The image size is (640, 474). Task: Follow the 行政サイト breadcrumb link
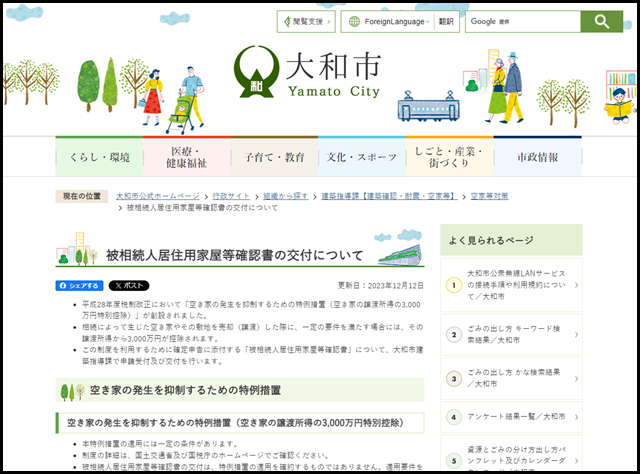coord(231,196)
